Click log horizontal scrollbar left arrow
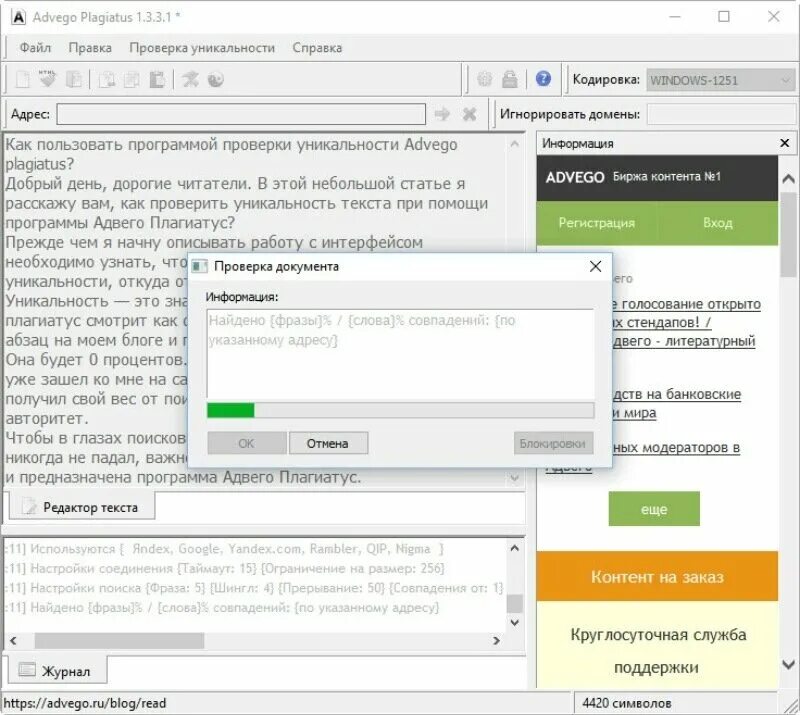This screenshot has height=715, width=800. click(13, 640)
